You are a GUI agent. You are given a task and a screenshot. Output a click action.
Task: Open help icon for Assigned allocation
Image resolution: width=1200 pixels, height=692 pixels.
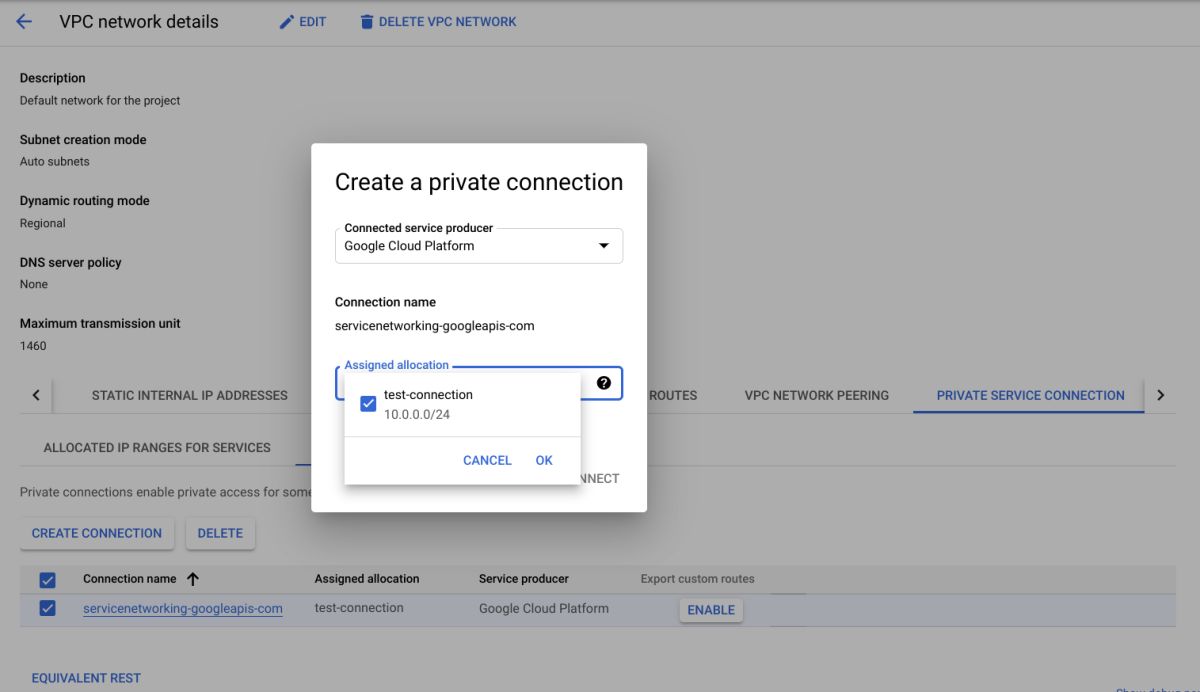(604, 383)
